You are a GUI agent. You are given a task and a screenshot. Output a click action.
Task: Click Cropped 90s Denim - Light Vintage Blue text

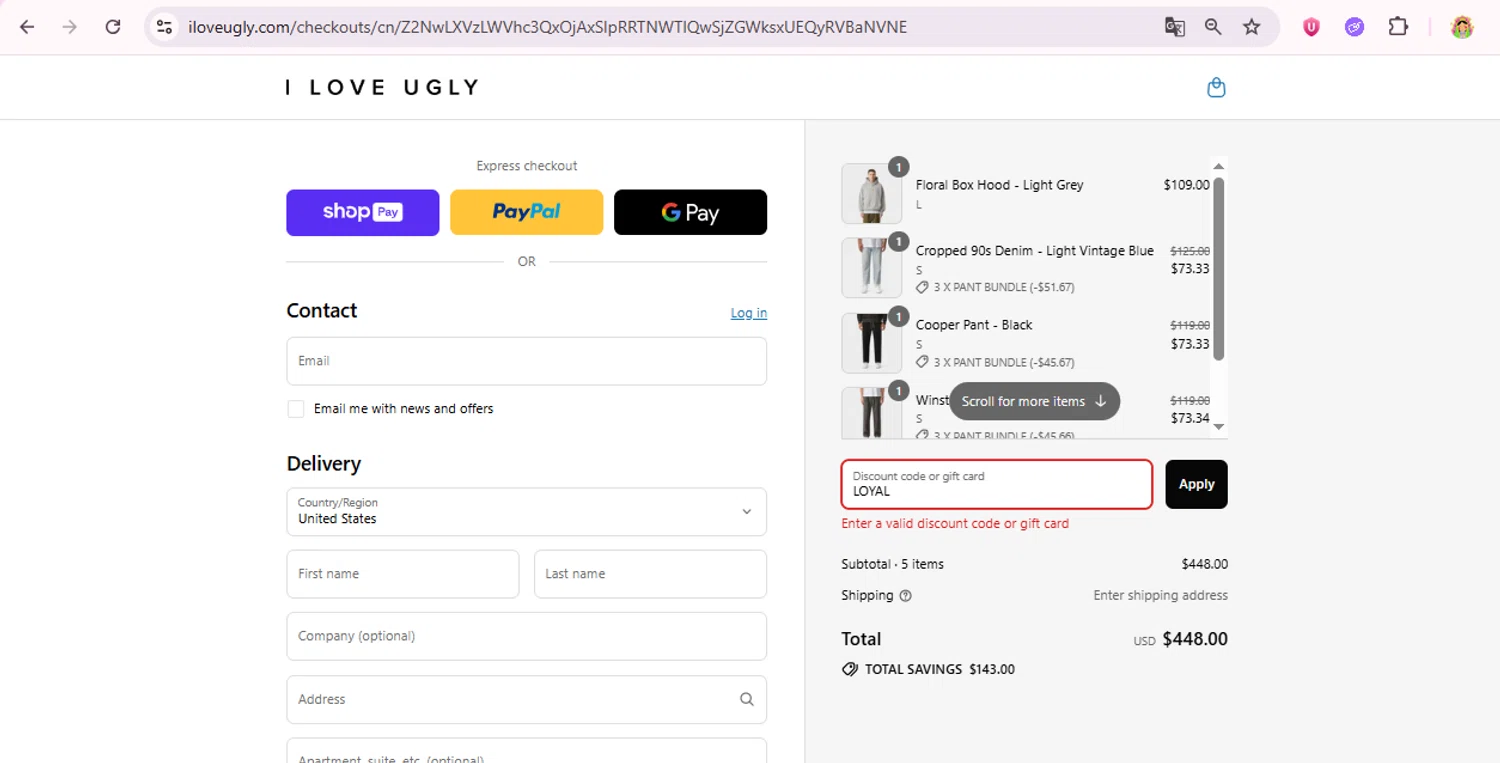1035,251
